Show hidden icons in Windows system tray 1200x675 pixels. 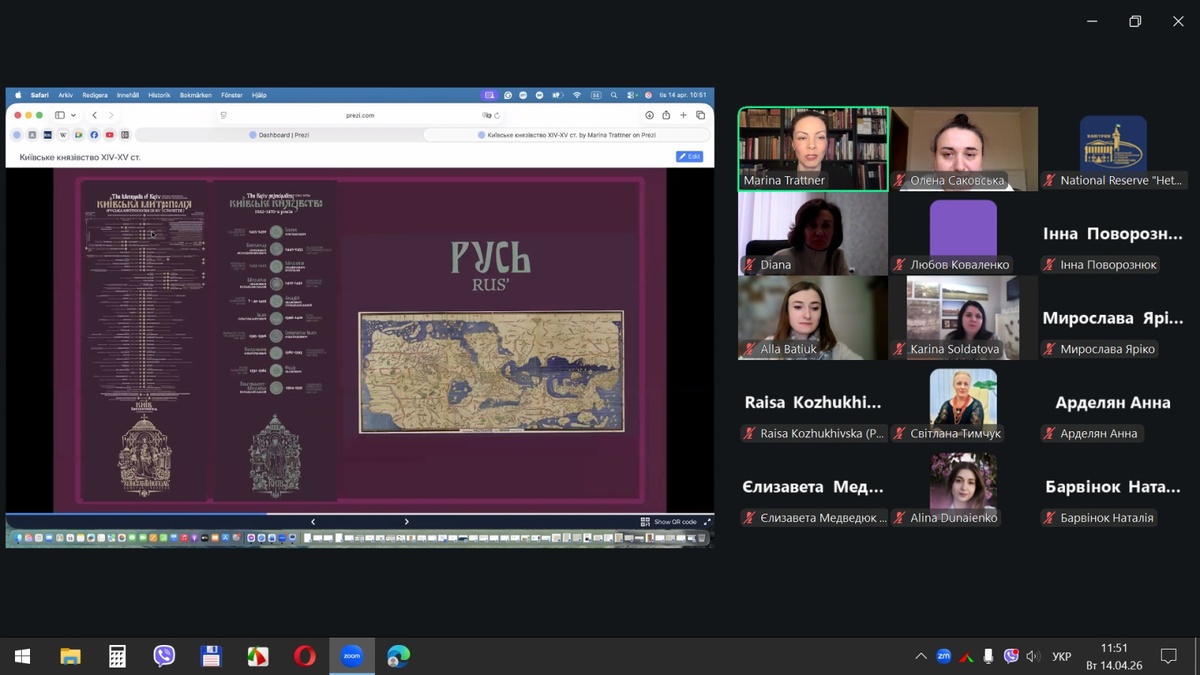pyautogui.click(x=920, y=657)
